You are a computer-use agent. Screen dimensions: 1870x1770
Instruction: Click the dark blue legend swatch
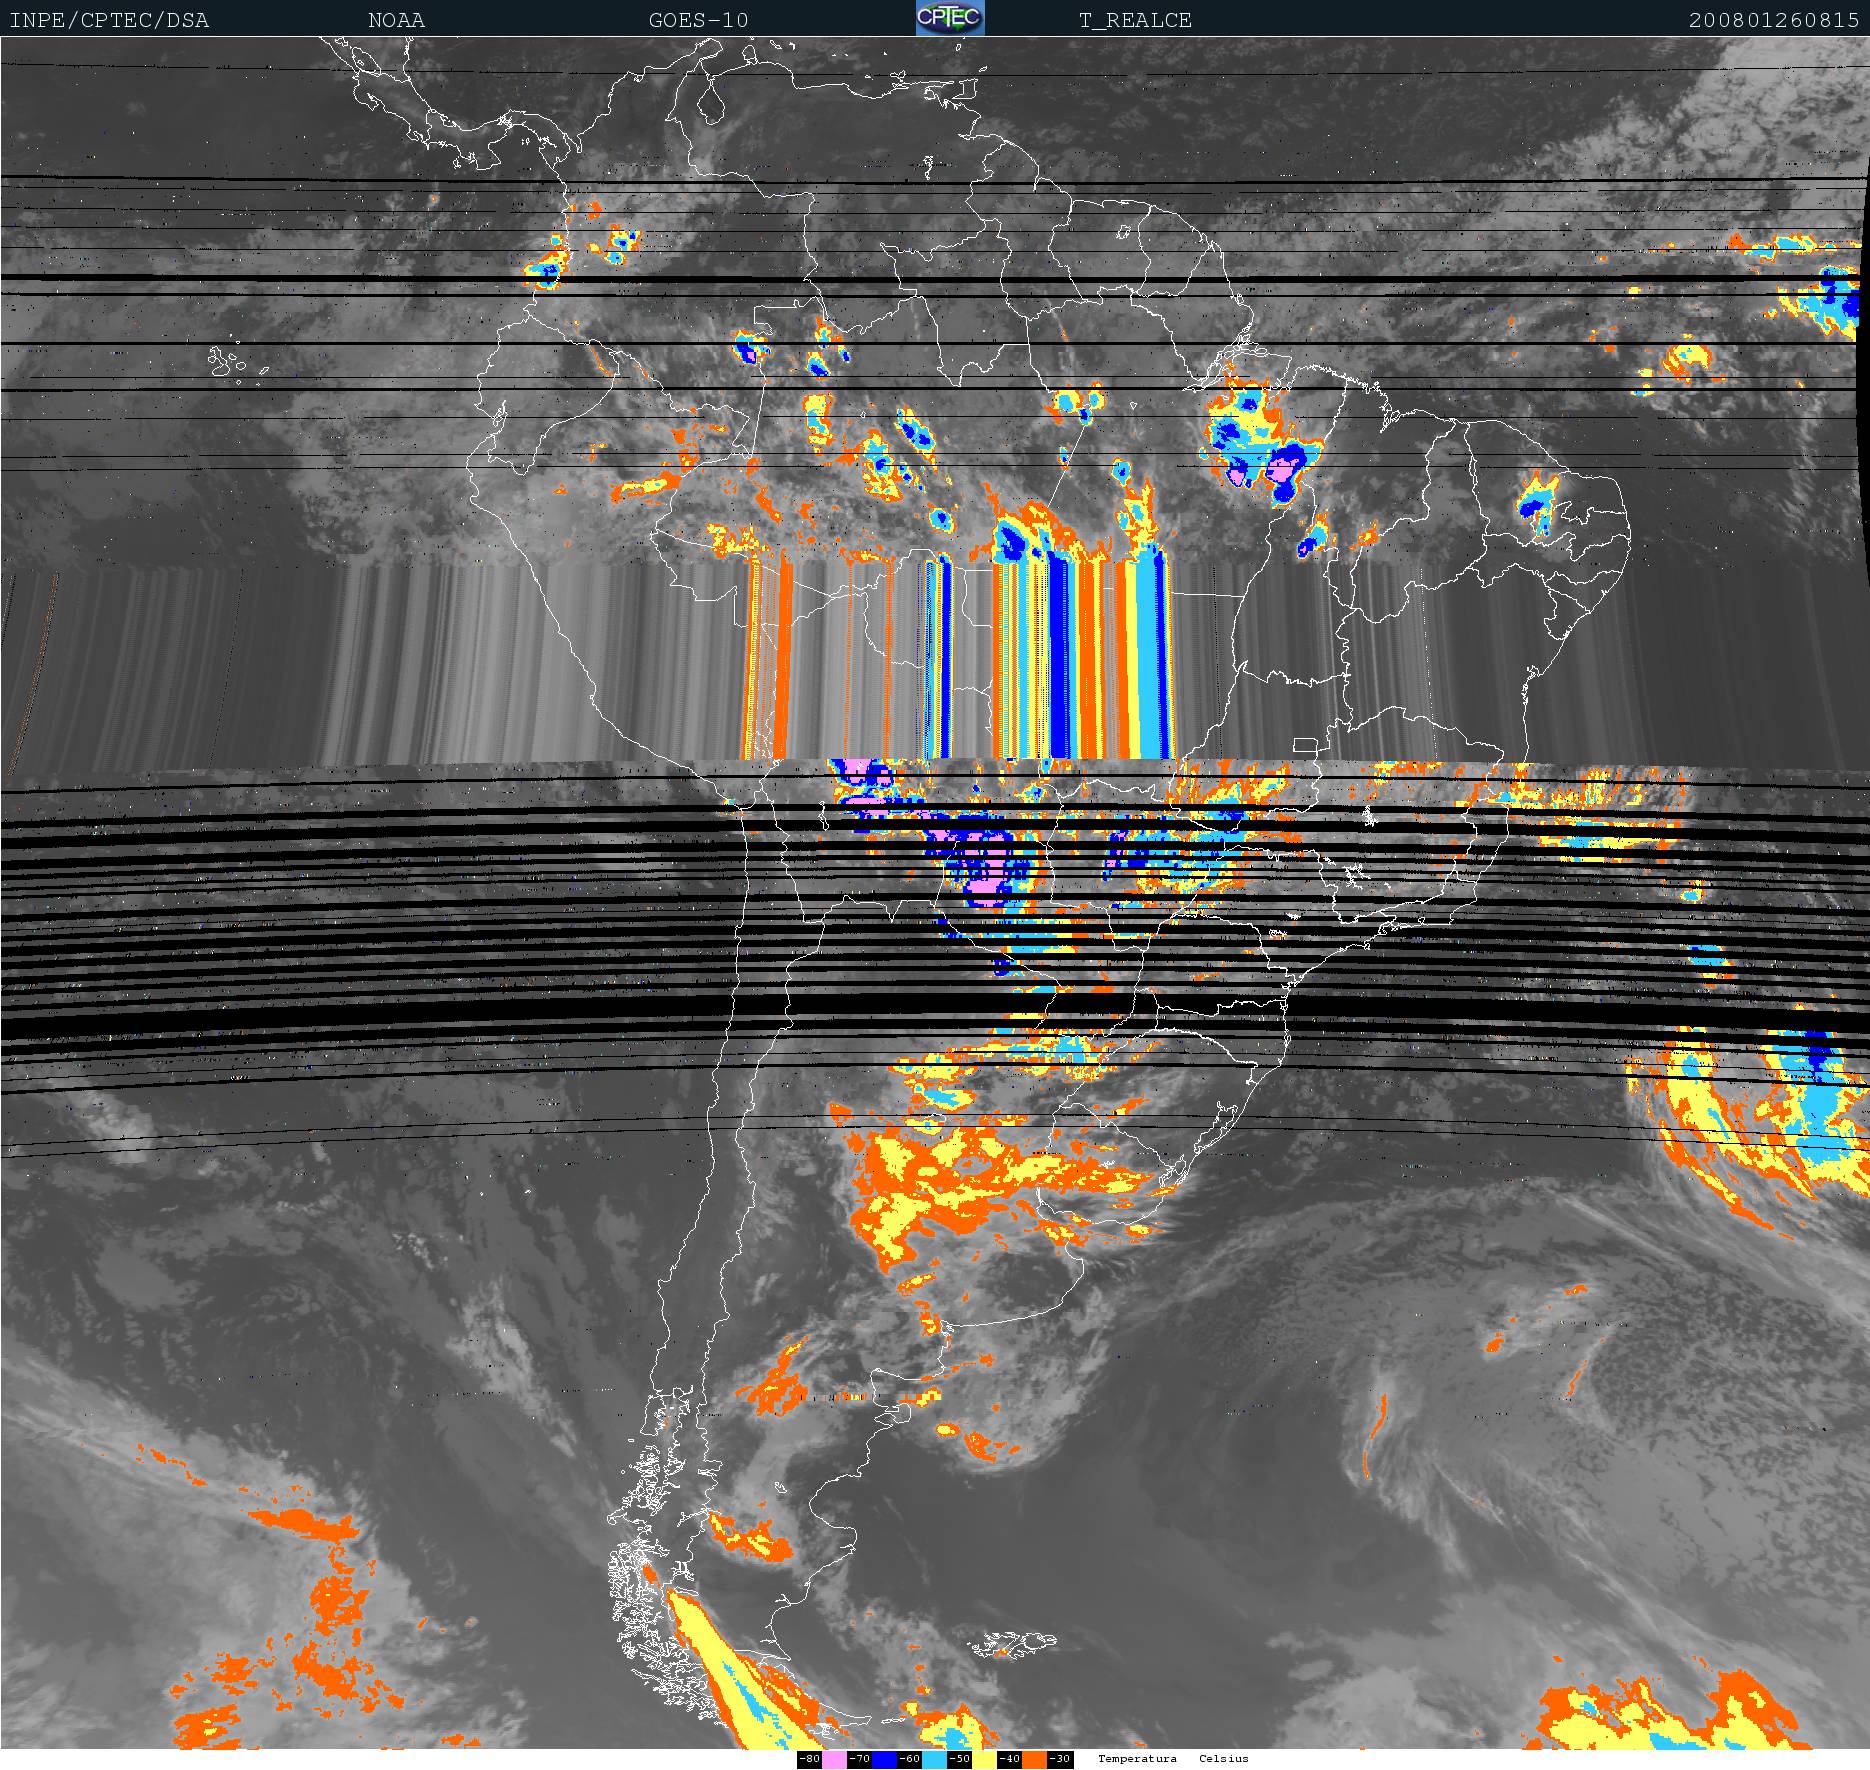pyautogui.click(x=884, y=1759)
